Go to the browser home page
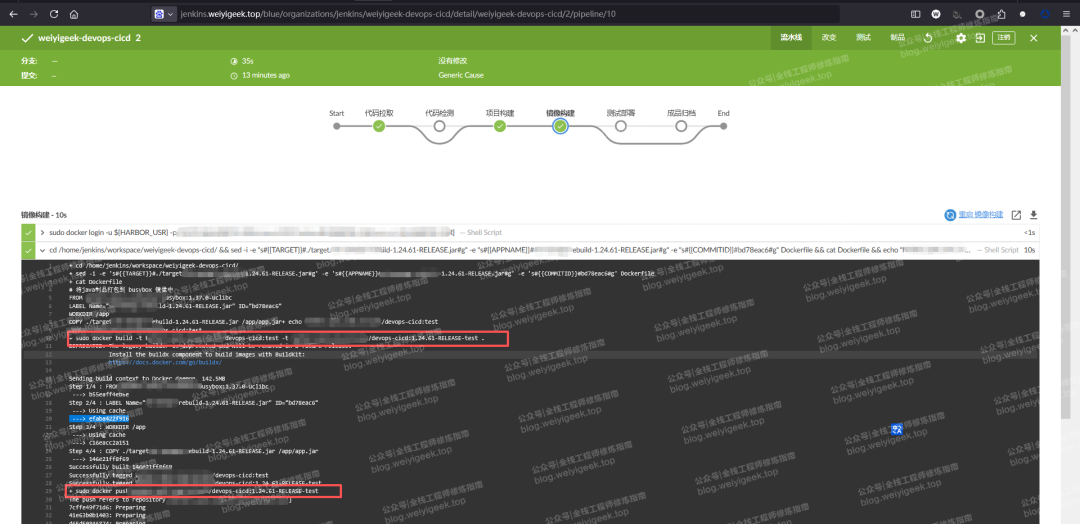Image resolution: width=1080 pixels, height=524 pixels. tap(74, 14)
